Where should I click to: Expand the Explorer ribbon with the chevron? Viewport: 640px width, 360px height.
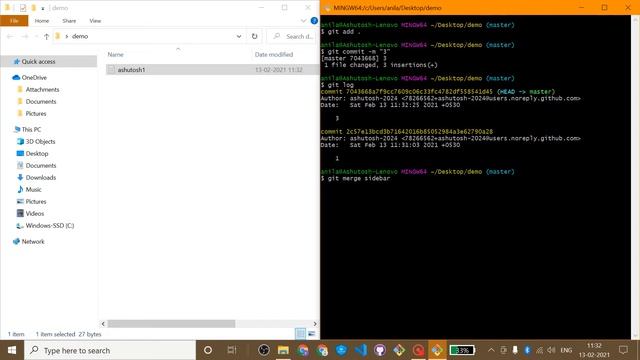303,20
